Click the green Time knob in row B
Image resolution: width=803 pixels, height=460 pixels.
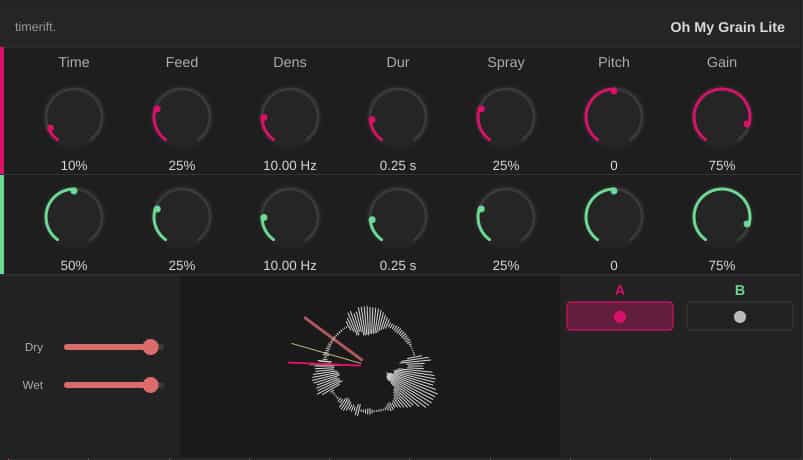click(x=74, y=217)
